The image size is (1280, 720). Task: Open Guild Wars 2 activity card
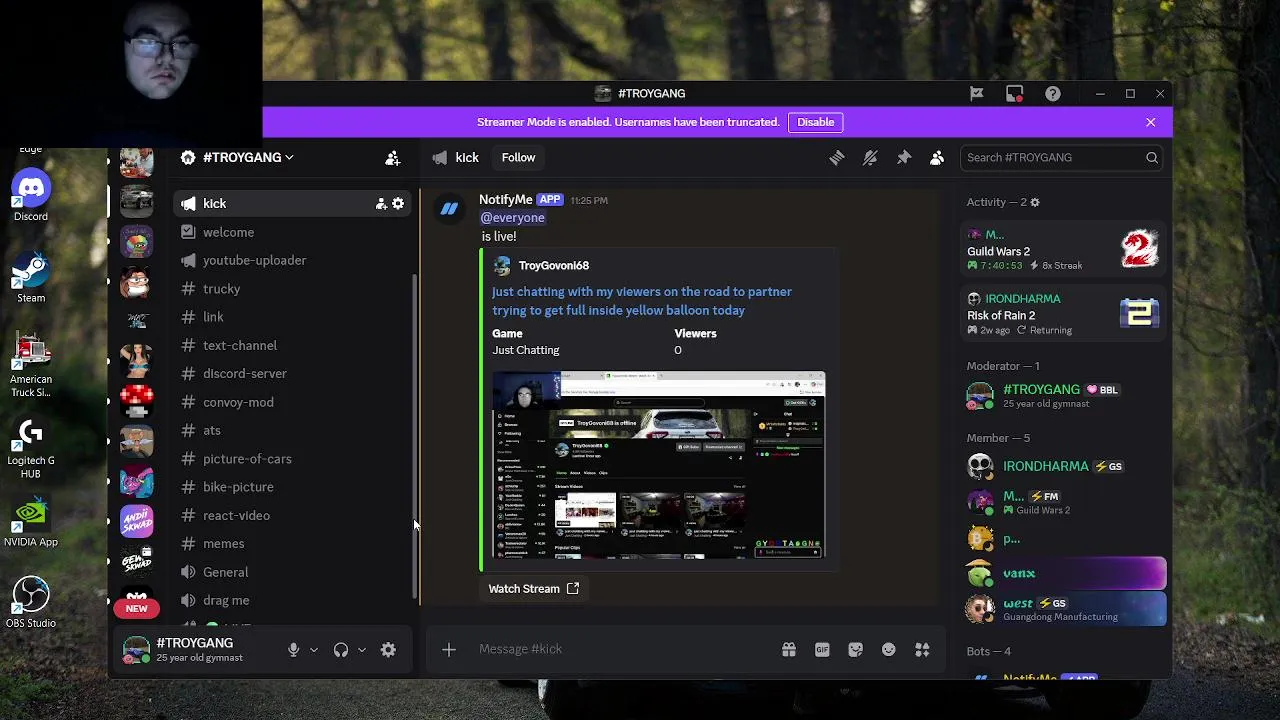1063,250
